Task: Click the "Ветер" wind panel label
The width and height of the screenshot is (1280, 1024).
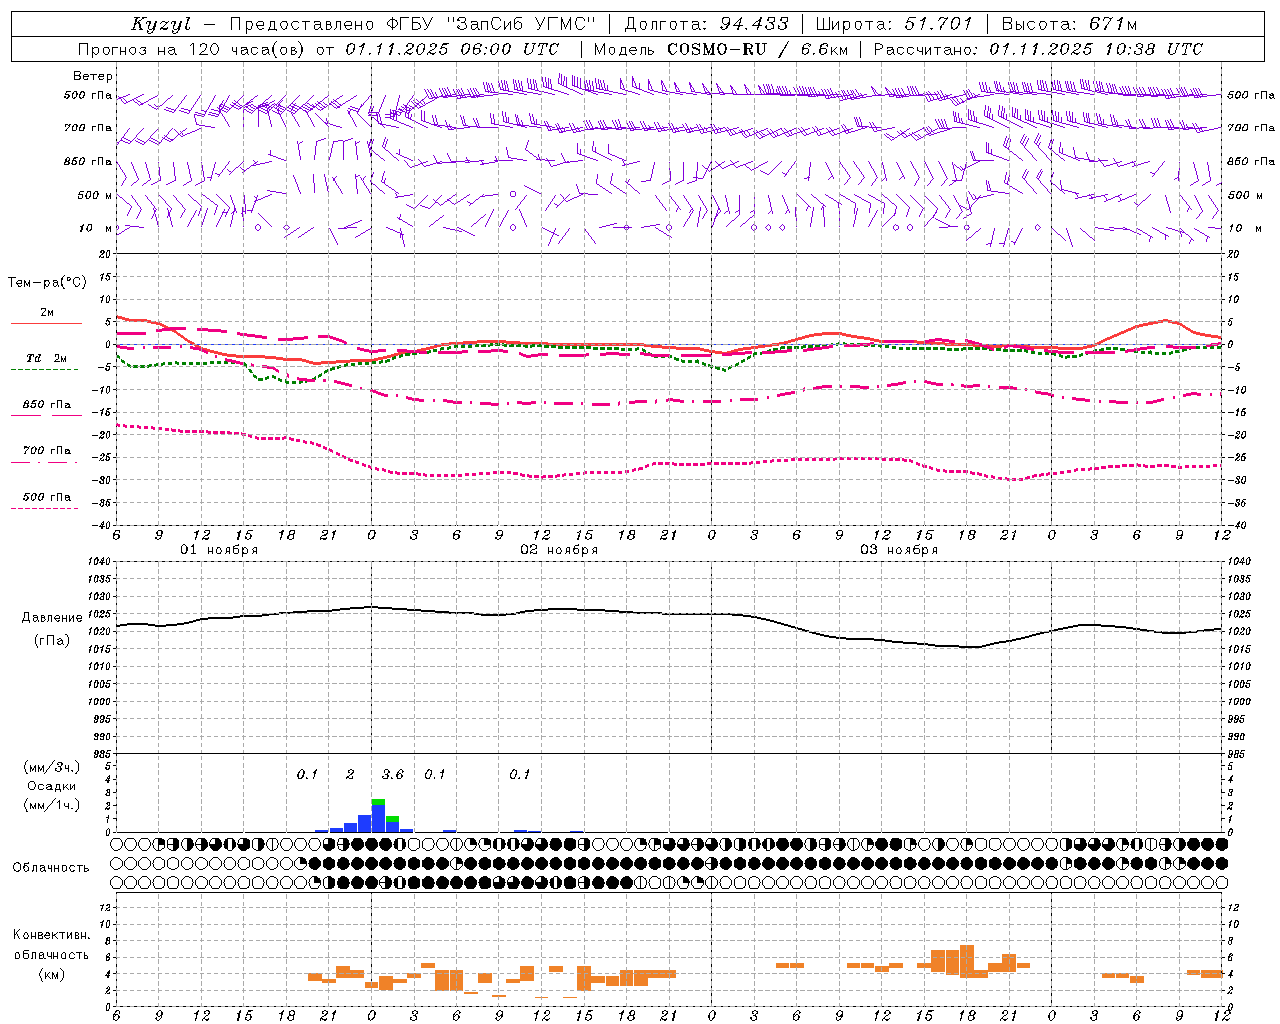Action: pyautogui.click(x=93, y=76)
